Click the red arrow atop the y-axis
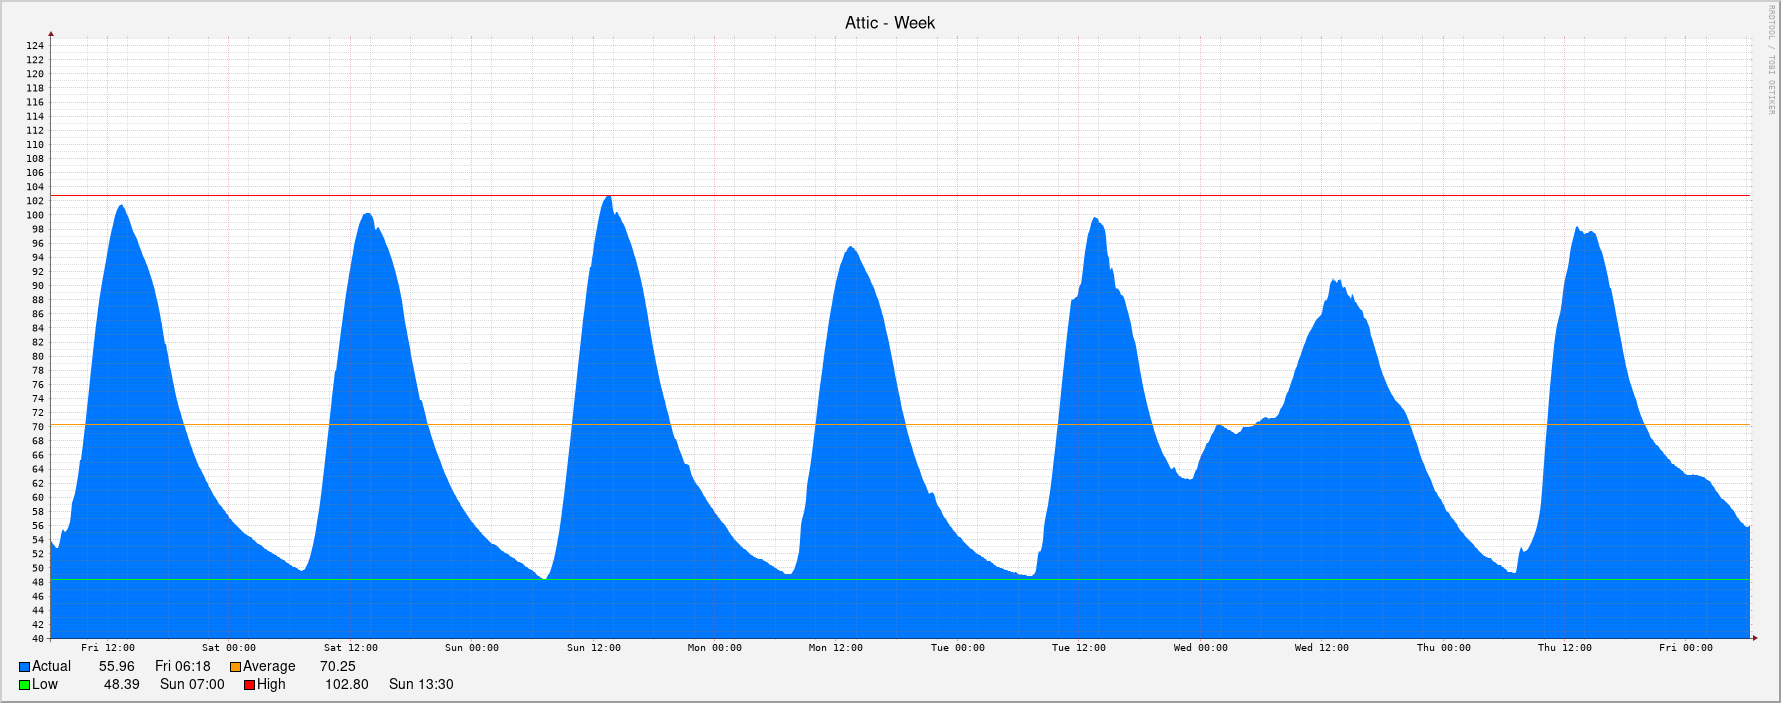The image size is (1781, 703). click(x=51, y=35)
